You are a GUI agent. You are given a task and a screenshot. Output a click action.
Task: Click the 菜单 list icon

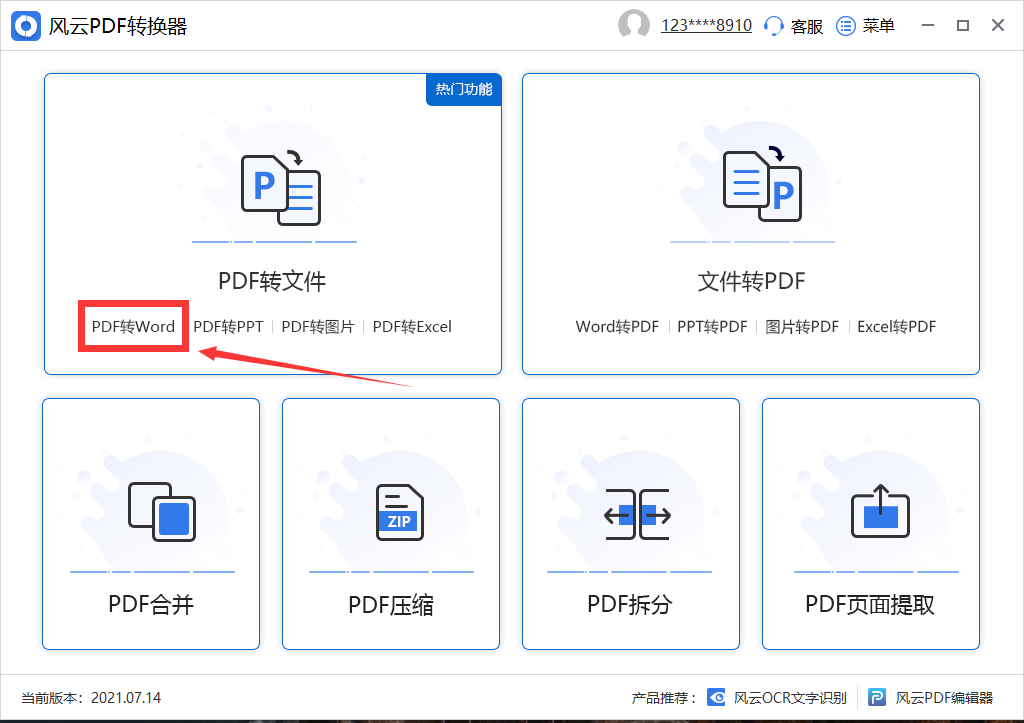pos(846,26)
